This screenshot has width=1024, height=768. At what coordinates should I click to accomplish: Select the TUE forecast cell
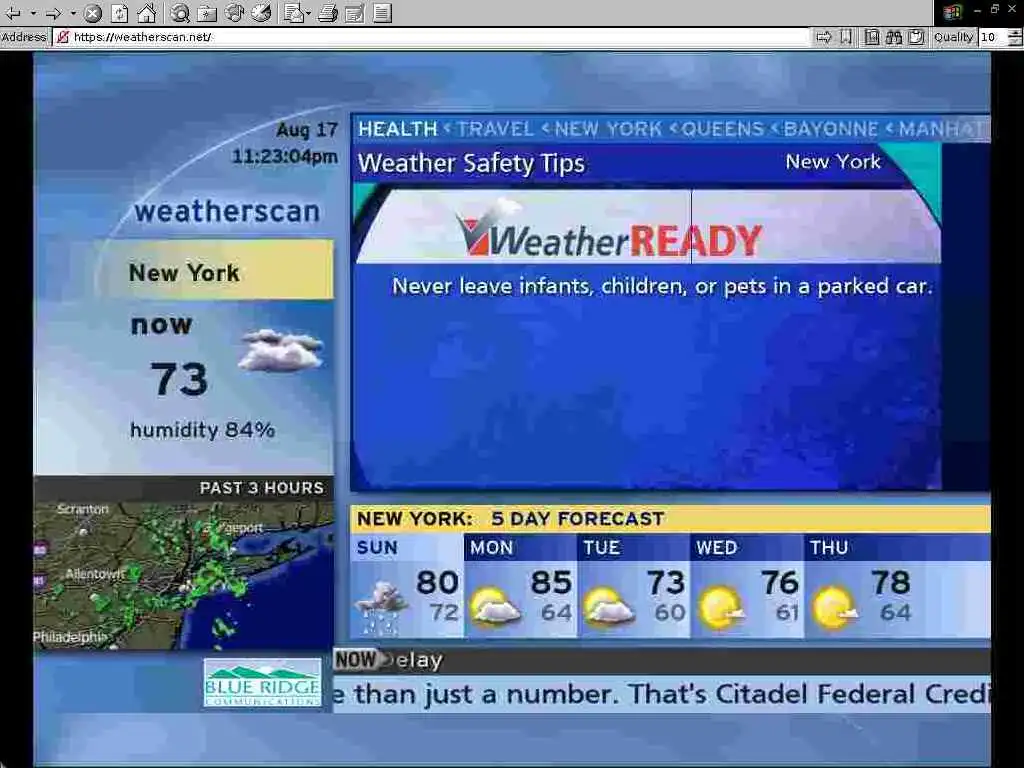point(633,586)
